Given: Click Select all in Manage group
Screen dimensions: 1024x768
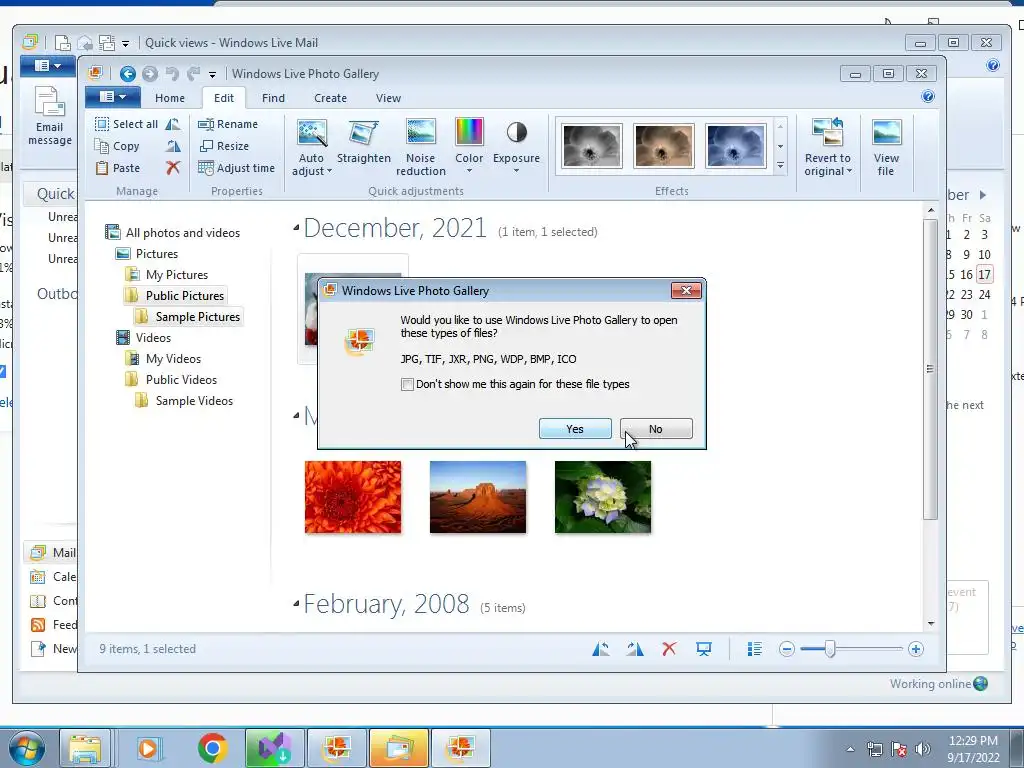Looking at the screenshot, I should [126, 124].
